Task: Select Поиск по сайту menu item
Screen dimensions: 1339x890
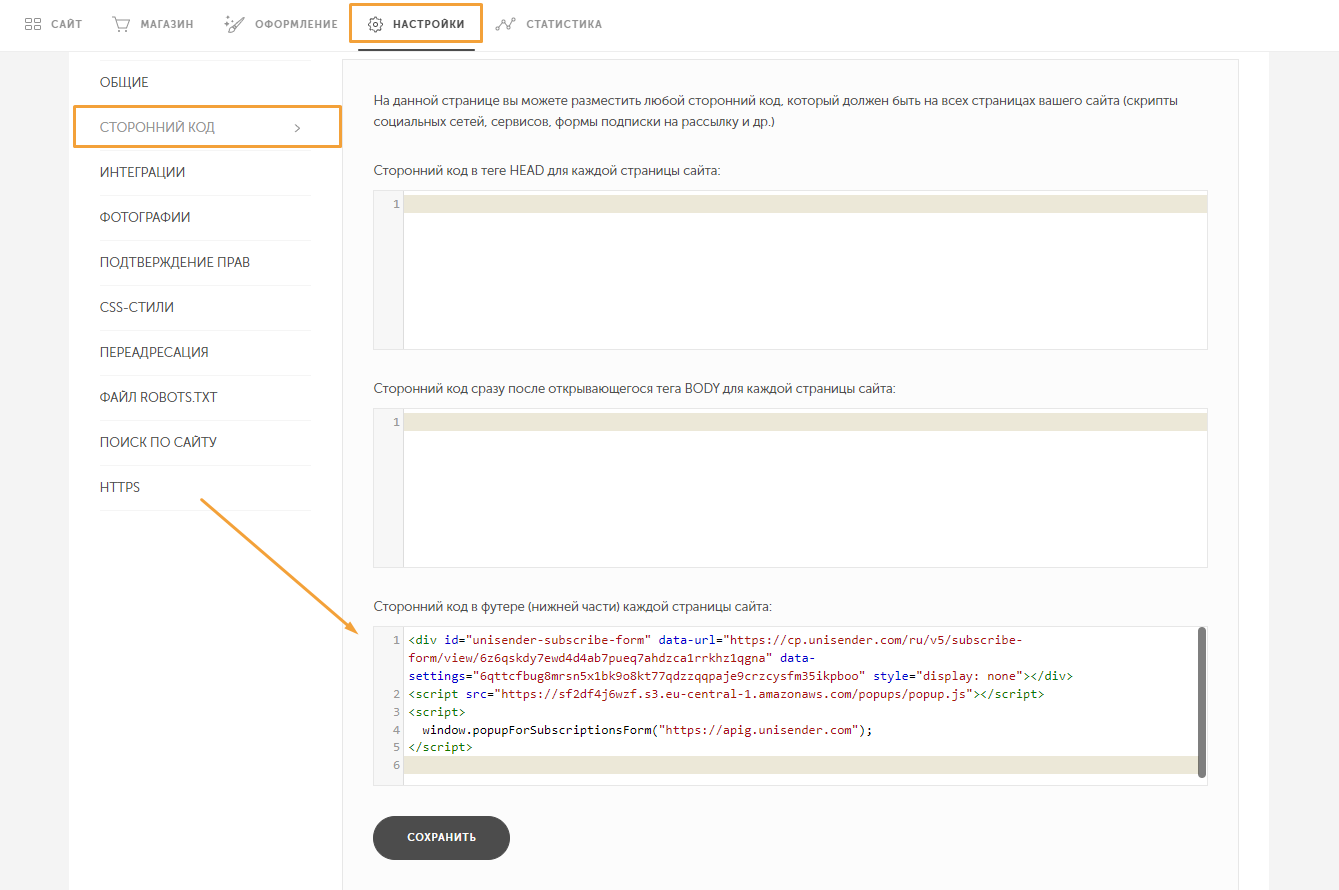Action: pos(158,442)
